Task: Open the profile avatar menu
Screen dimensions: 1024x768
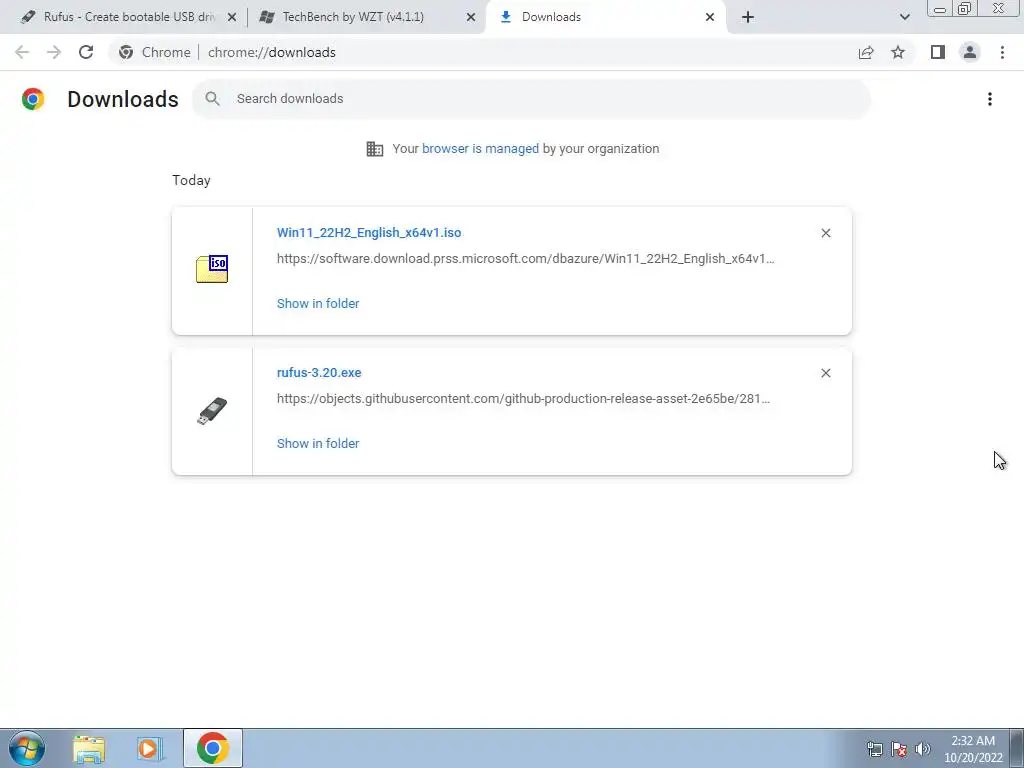Action: 970,52
